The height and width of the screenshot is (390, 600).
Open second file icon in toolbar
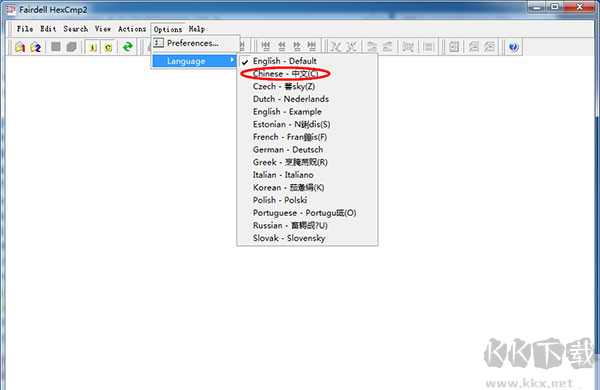pos(36,47)
